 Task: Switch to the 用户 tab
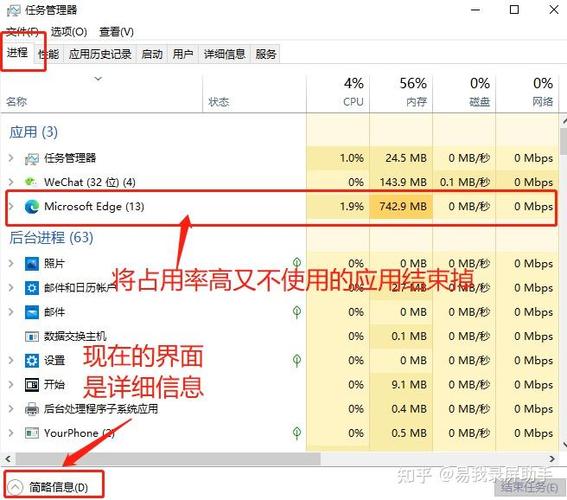(183, 54)
